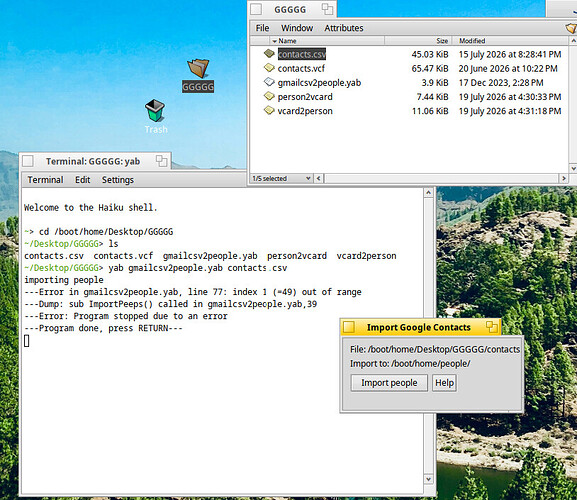Click right arrow of GGGGG horizontal scrollbar

pos(563,178)
